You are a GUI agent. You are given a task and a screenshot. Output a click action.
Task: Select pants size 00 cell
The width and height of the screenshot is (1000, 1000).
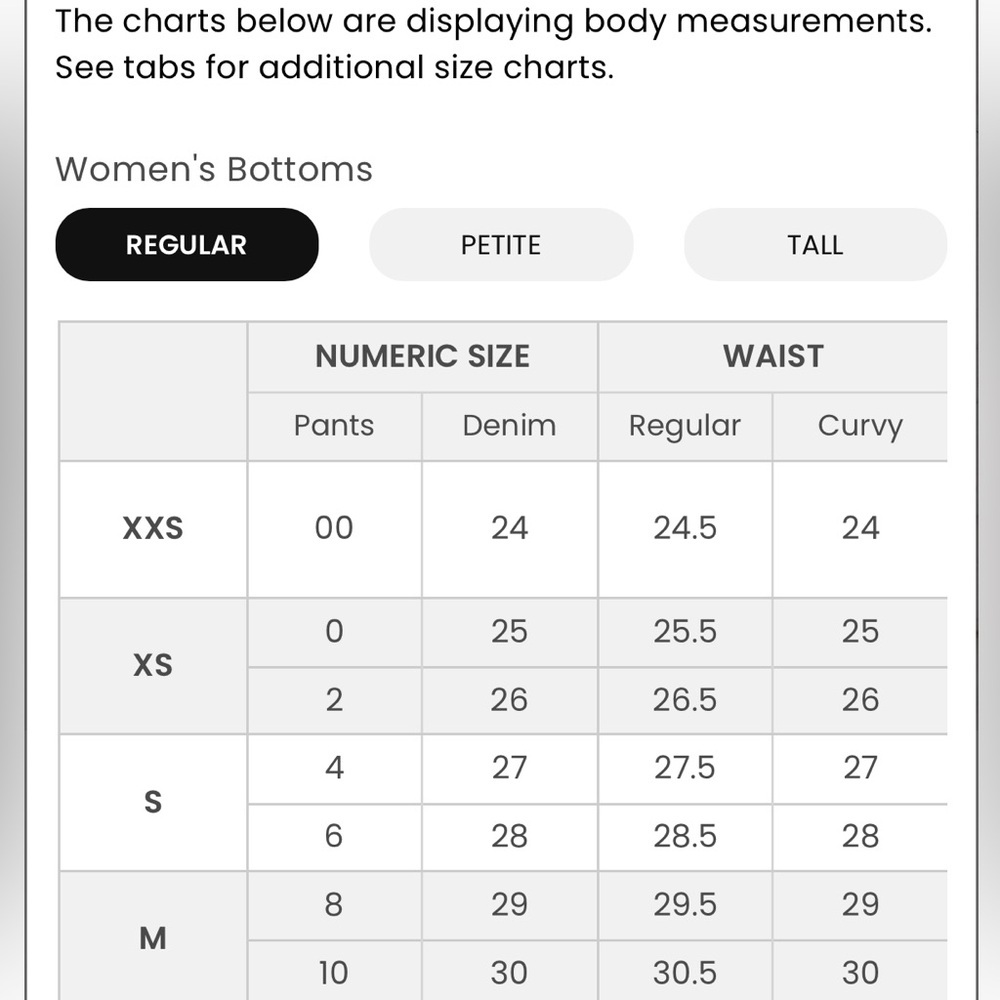pos(334,529)
